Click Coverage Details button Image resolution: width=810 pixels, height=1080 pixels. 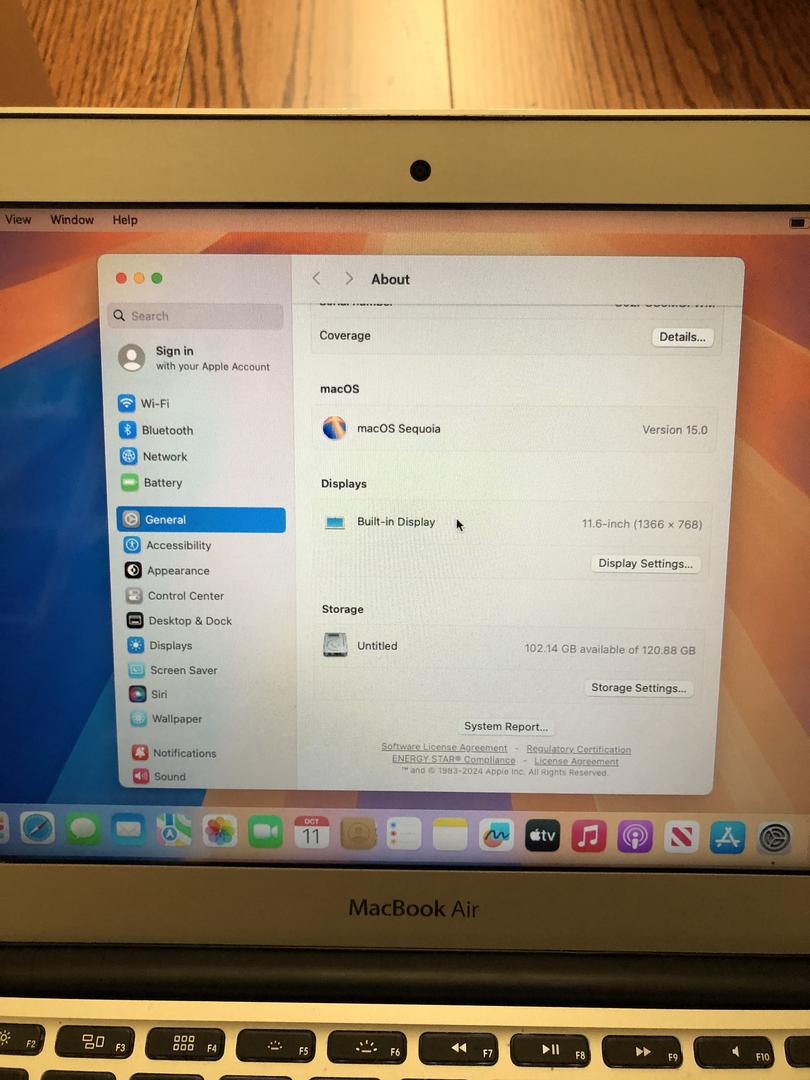click(682, 337)
